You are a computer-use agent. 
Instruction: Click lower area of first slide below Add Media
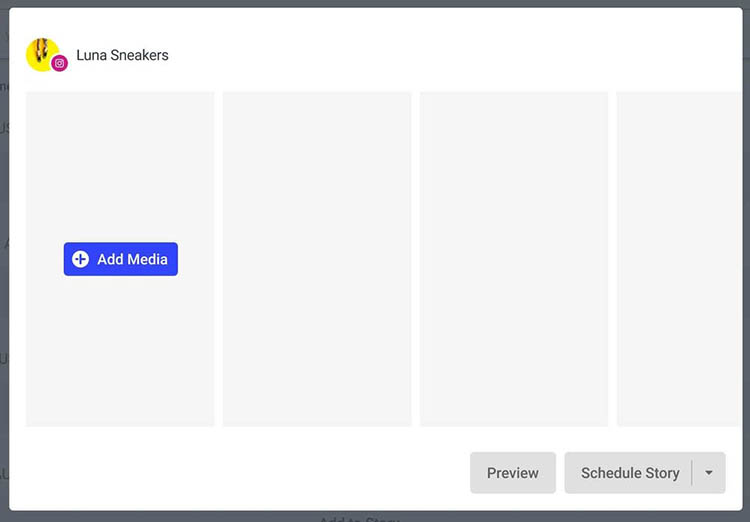click(x=120, y=352)
